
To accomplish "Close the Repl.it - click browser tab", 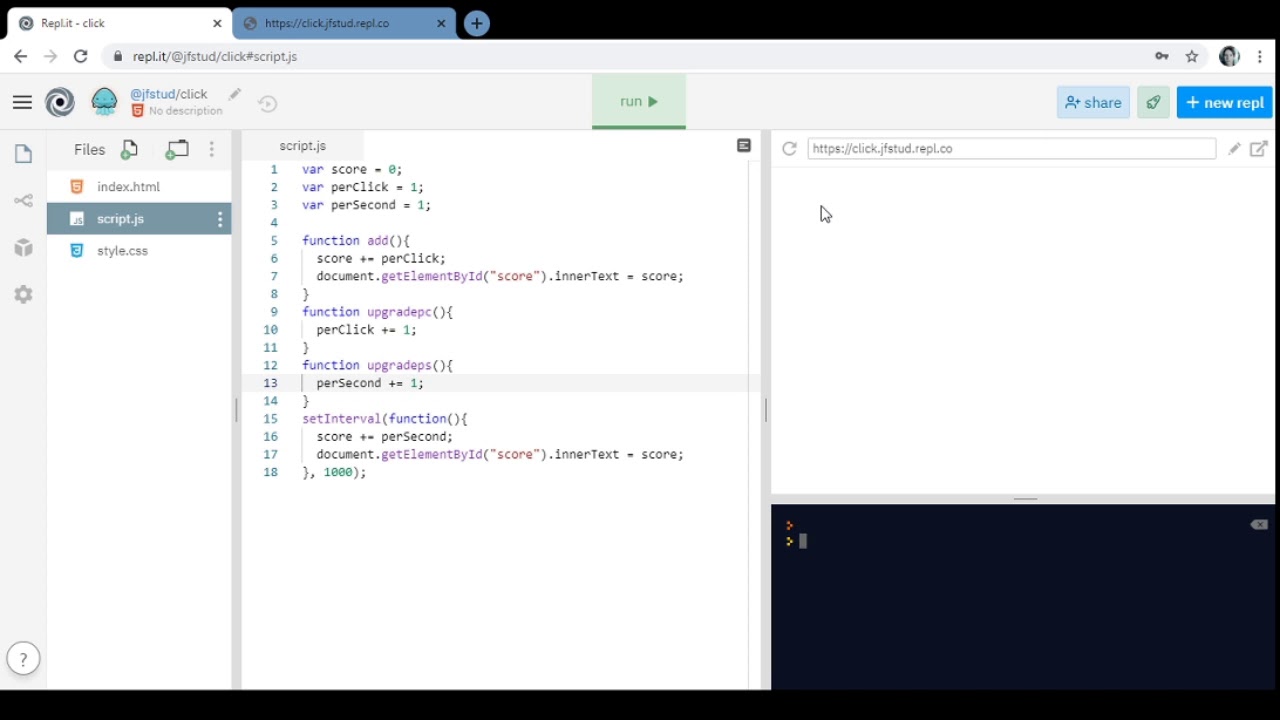I will (217, 23).
